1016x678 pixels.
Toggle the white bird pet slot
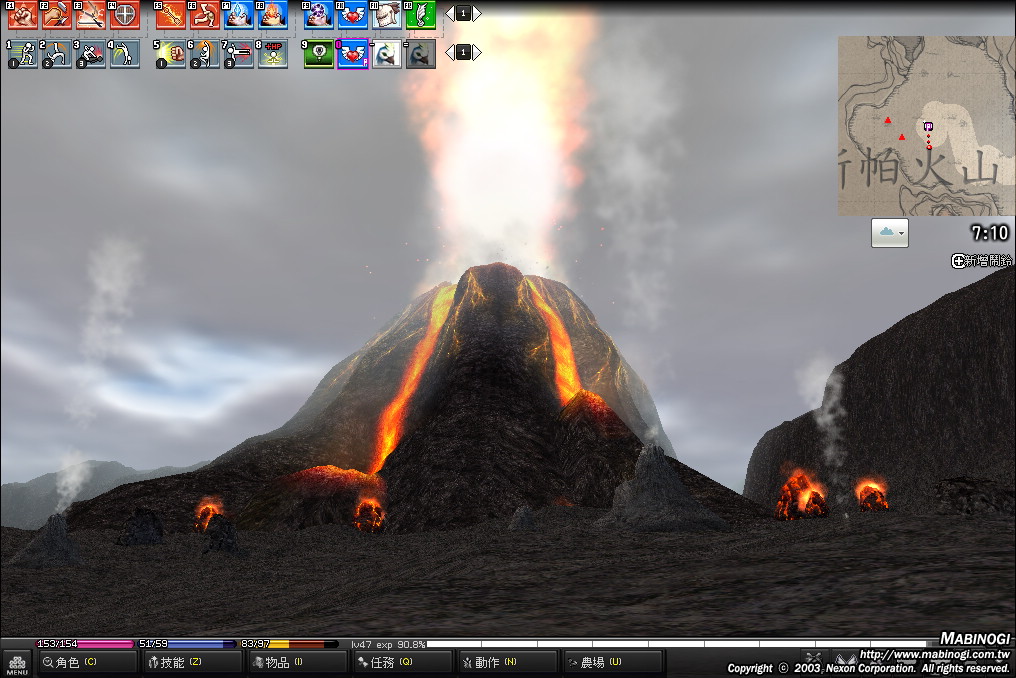coord(387,54)
